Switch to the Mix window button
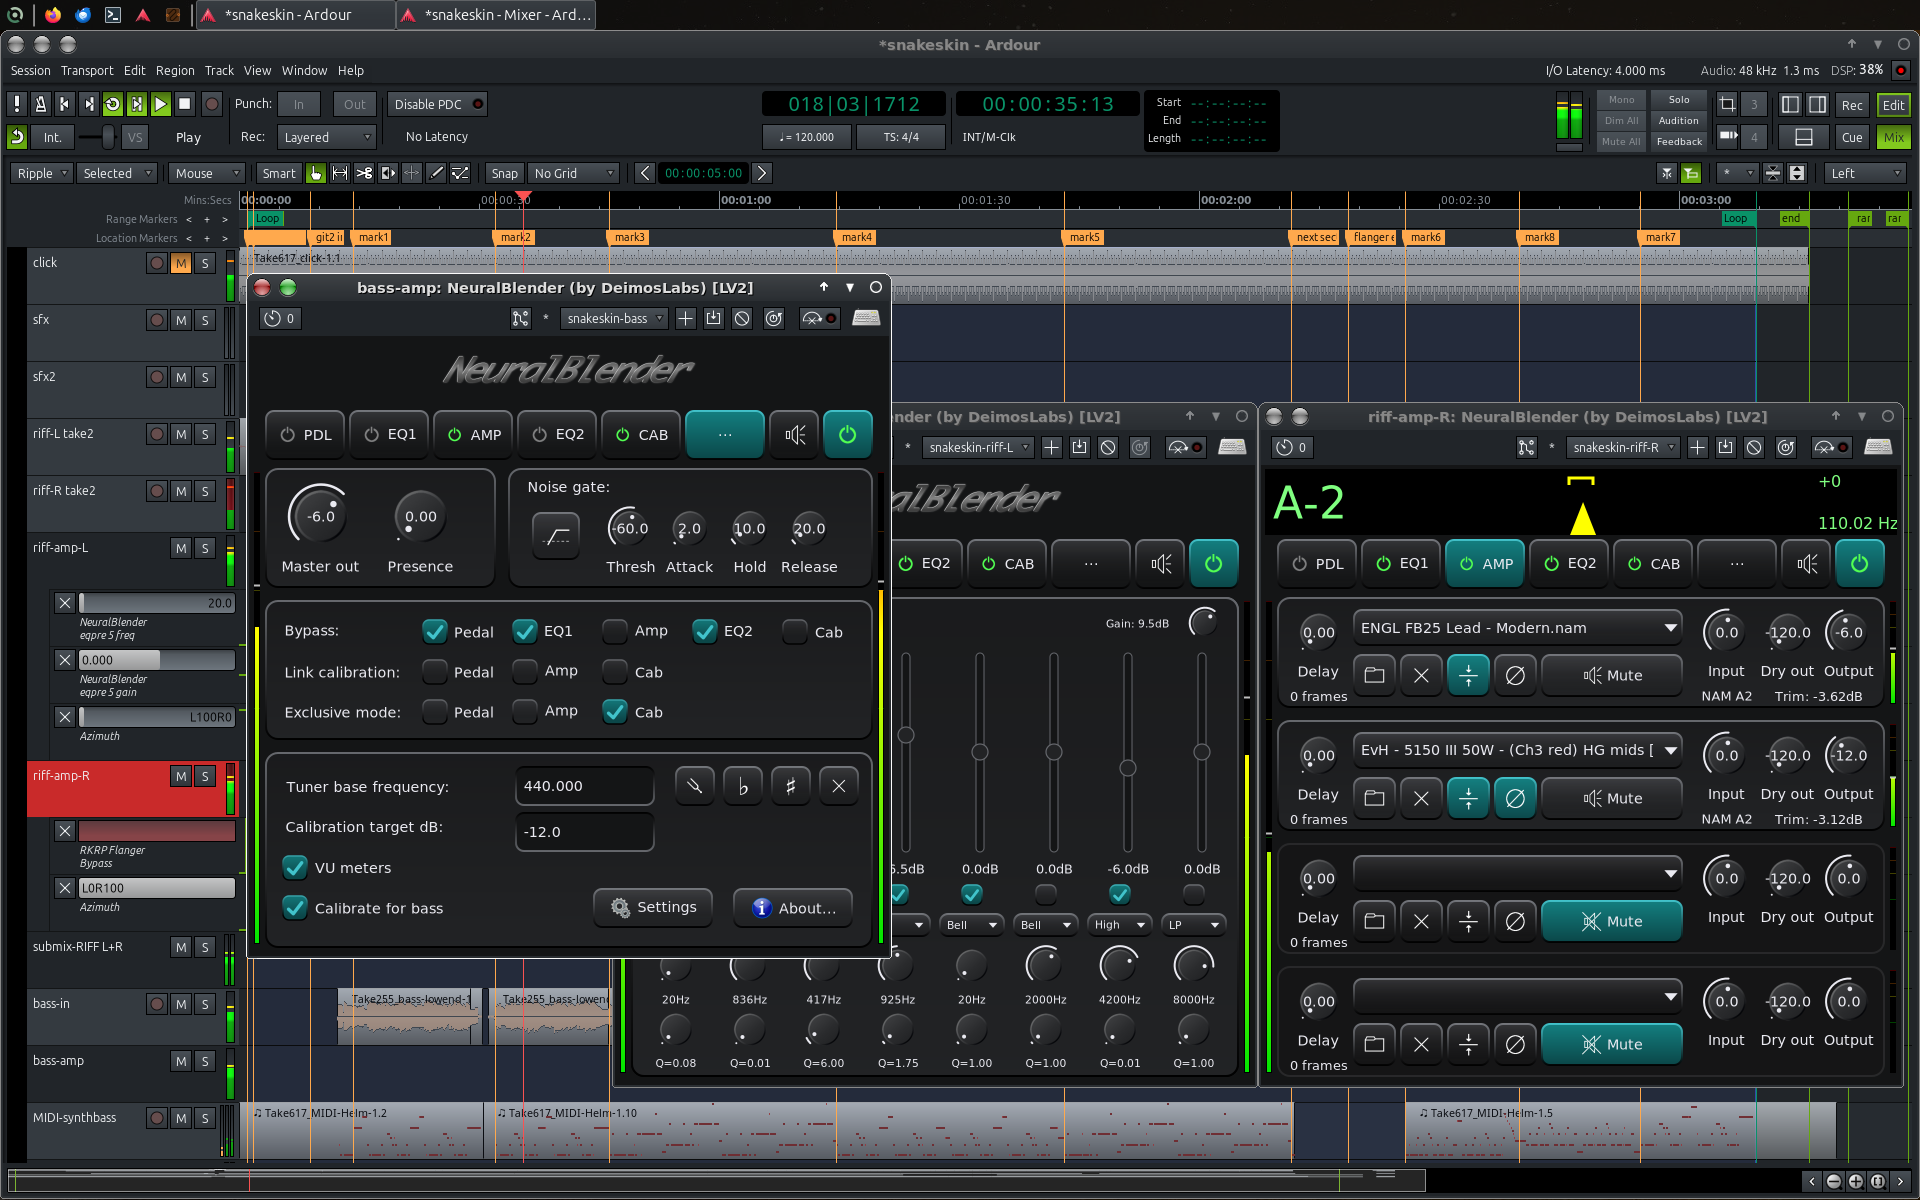The height and width of the screenshot is (1200, 1920). [1893, 137]
